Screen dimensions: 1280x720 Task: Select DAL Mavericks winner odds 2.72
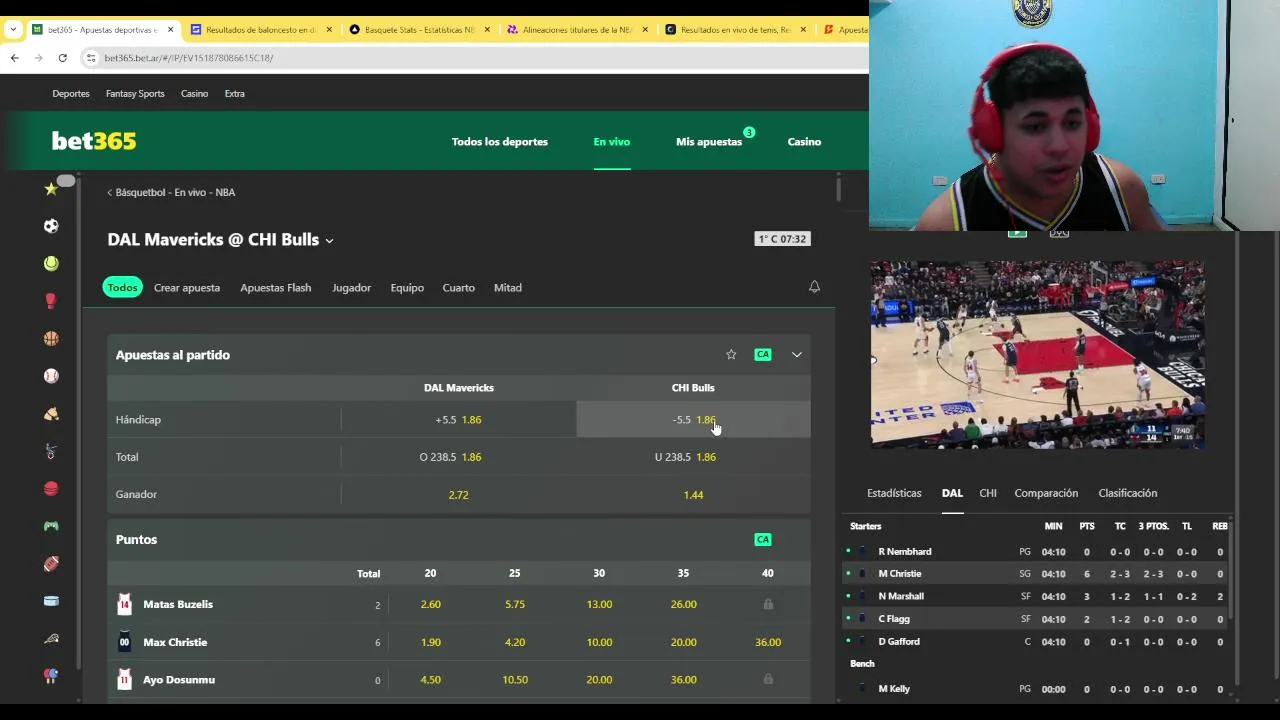pos(459,495)
